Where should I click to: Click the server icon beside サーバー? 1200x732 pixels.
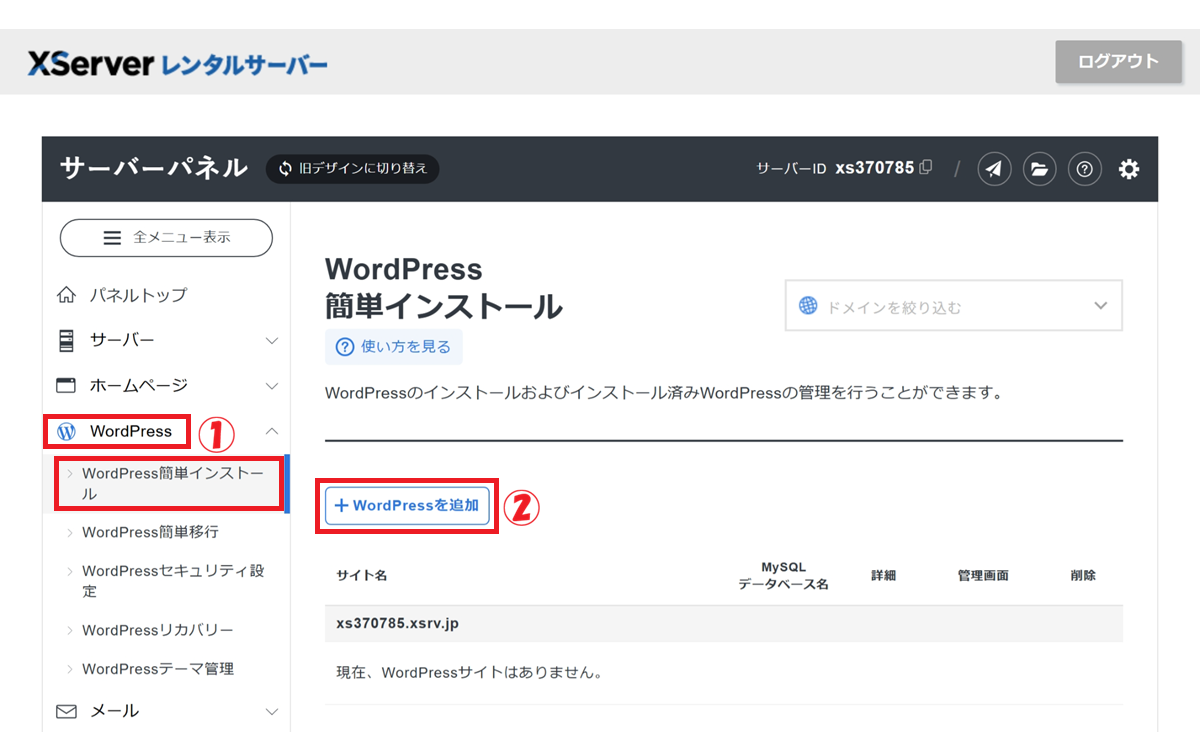(66, 340)
